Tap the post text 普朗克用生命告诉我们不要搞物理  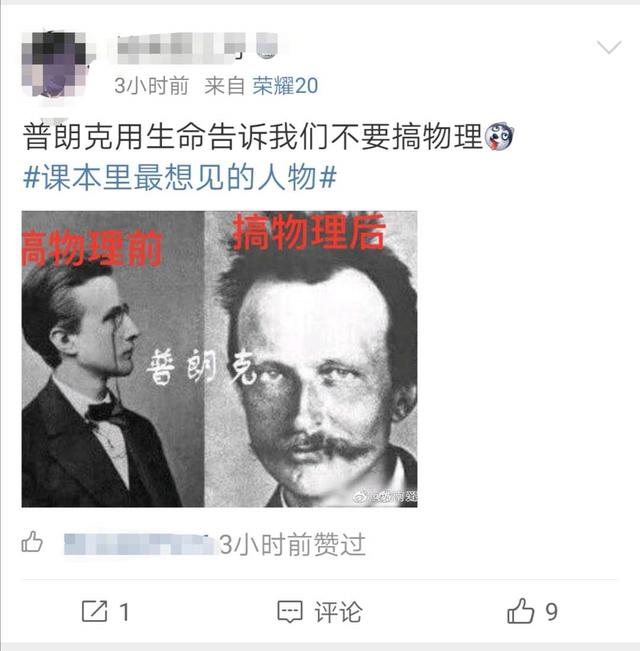[253, 137]
